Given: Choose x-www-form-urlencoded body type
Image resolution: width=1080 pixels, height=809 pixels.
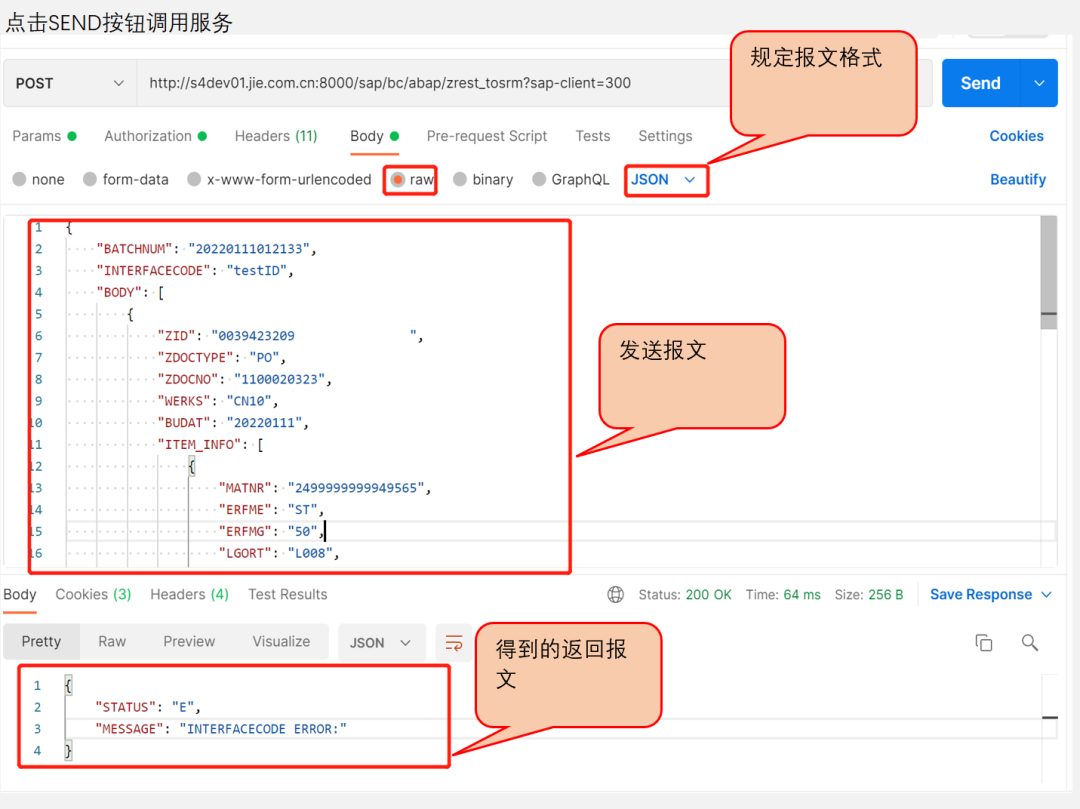Looking at the screenshot, I should click(x=194, y=180).
